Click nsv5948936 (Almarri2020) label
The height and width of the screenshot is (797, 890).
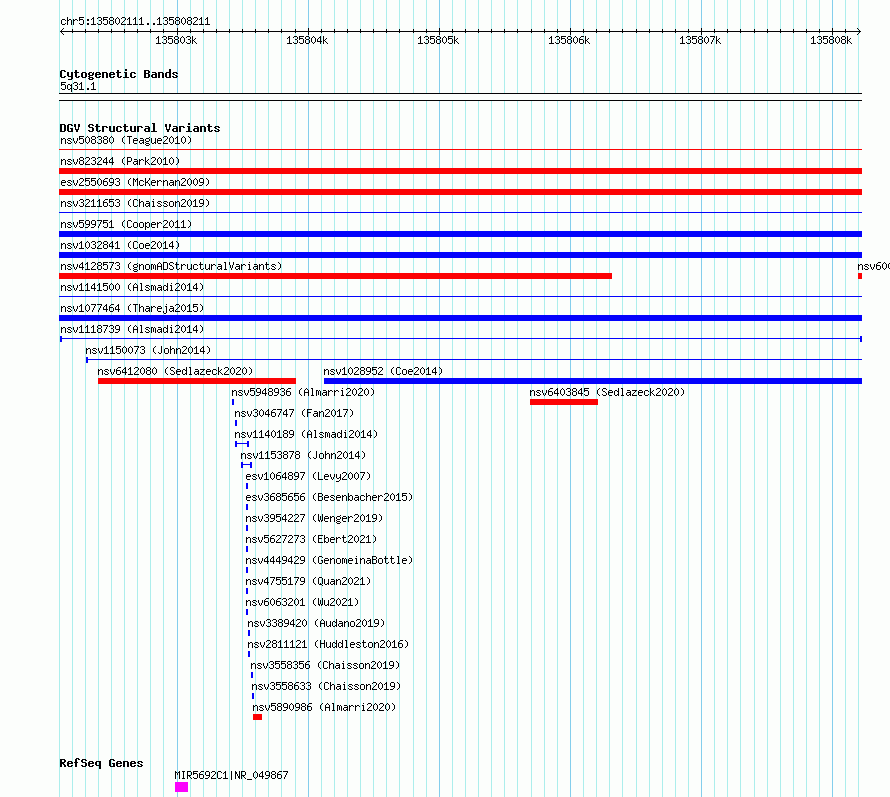(x=303, y=392)
